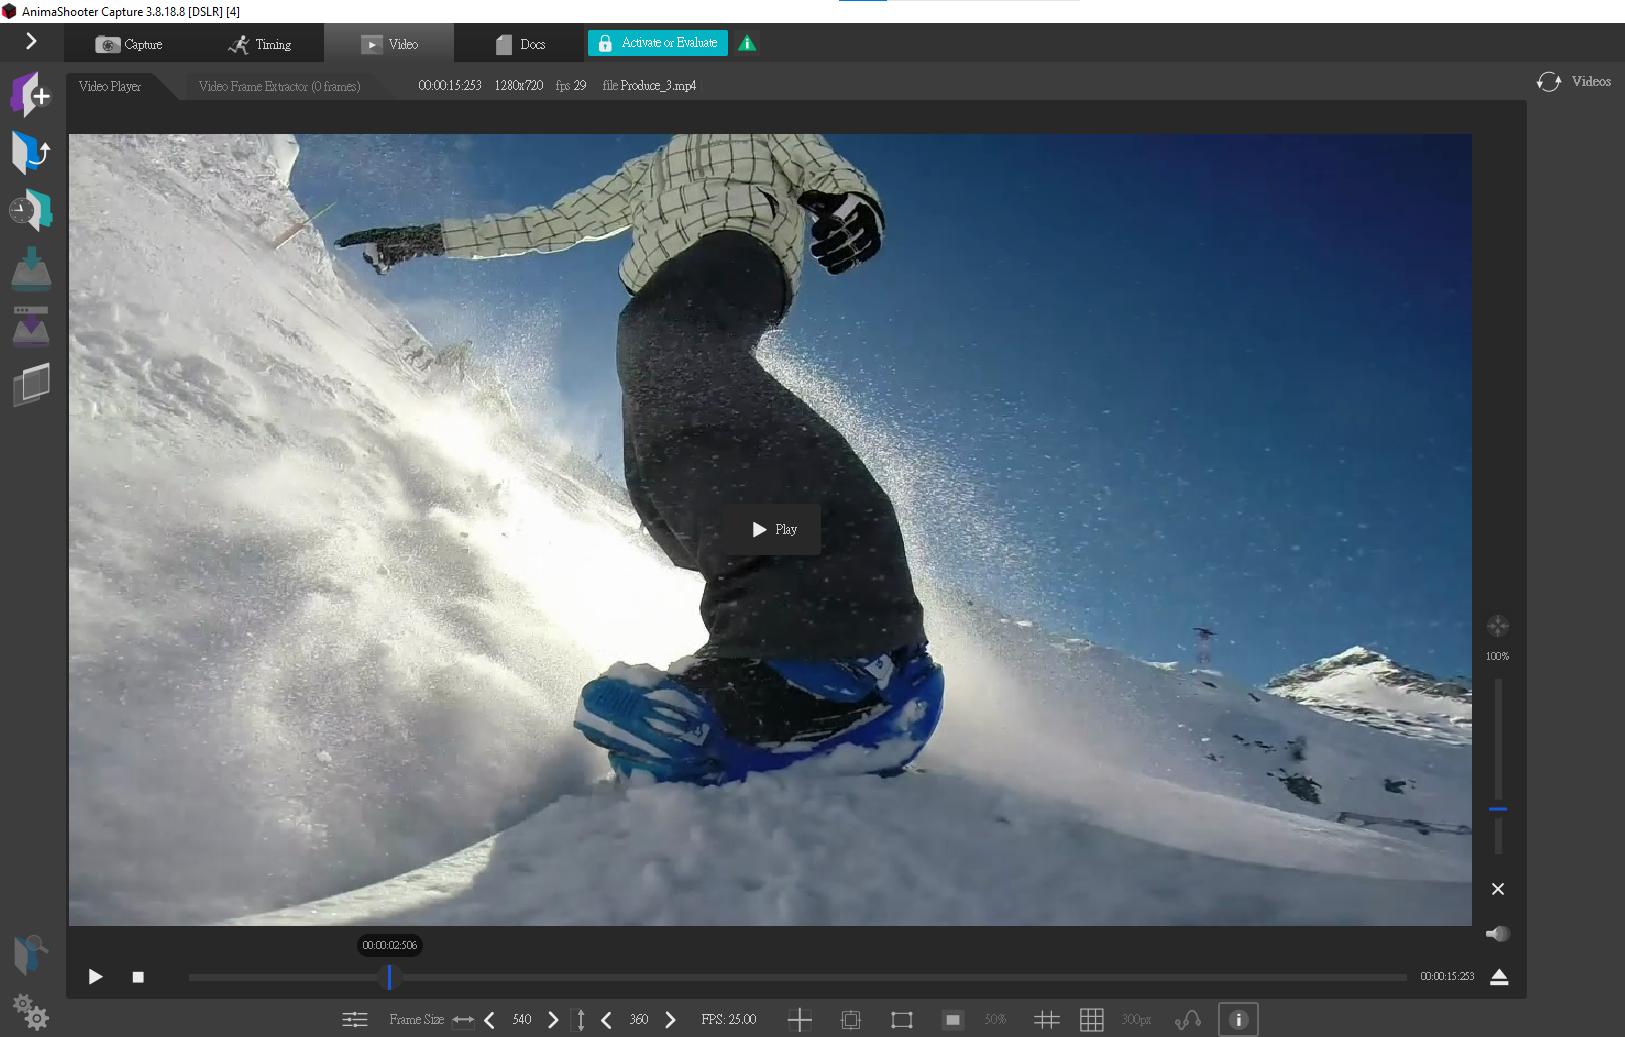1625x1037 pixels.
Task: Select the import video sidebar icon
Action: [32, 152]
